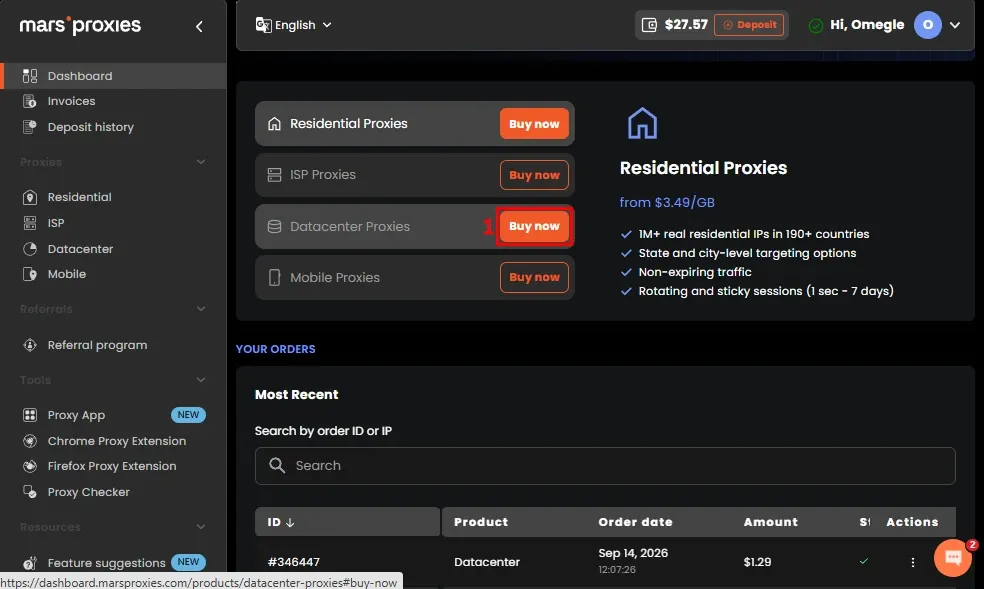The width and height of the screenshot is (984, 589).
Task: Buy now for Datacenter Proxies
Action: point(534,226)
